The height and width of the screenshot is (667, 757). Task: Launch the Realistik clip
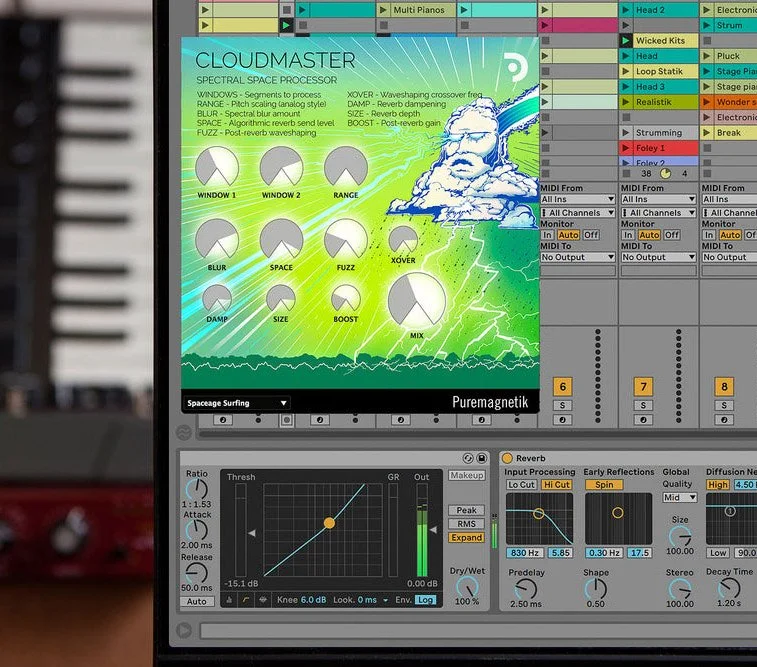tap(626, 102)
